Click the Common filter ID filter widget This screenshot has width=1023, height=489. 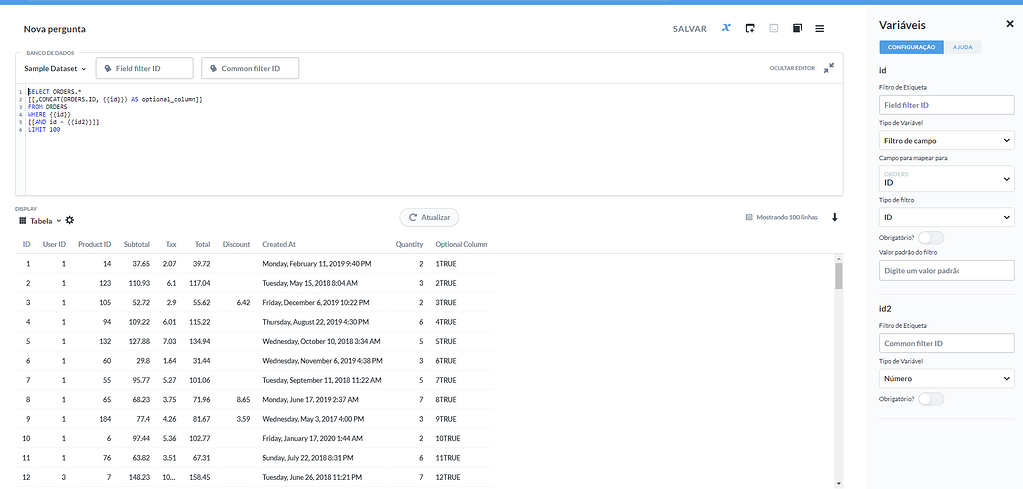coord(251,68)
